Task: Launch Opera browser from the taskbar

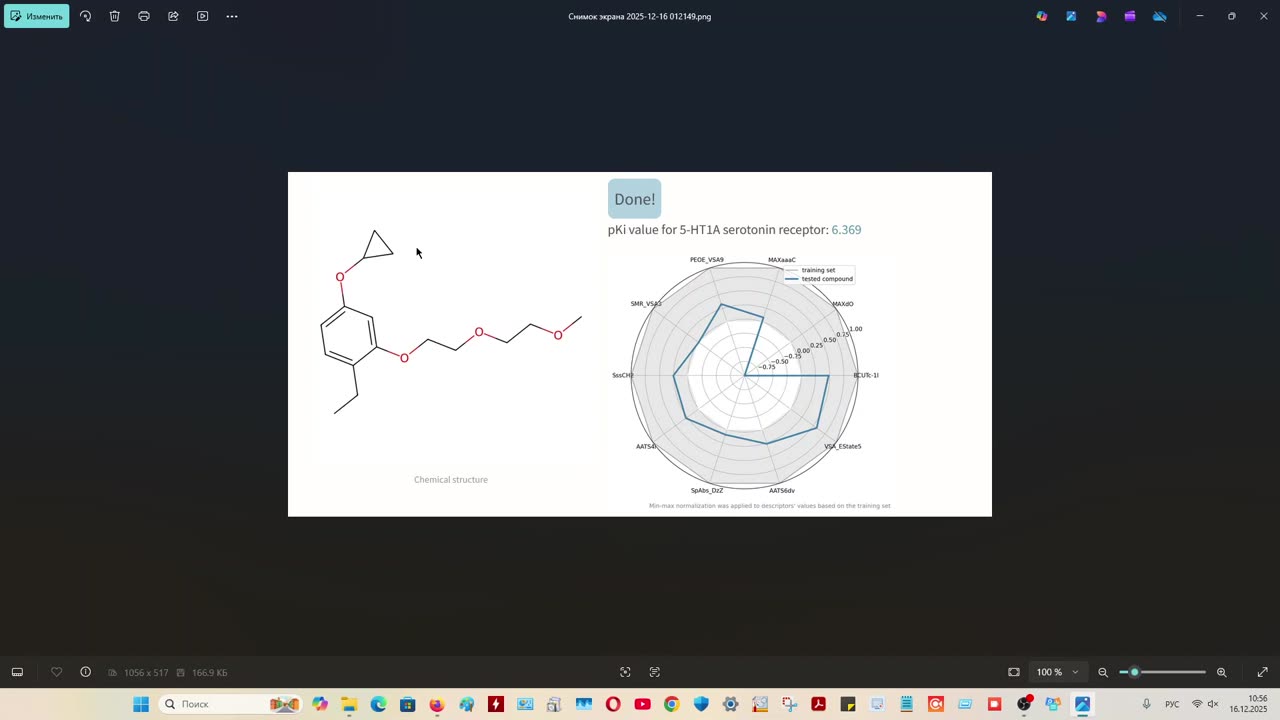Action: [613, 704]
